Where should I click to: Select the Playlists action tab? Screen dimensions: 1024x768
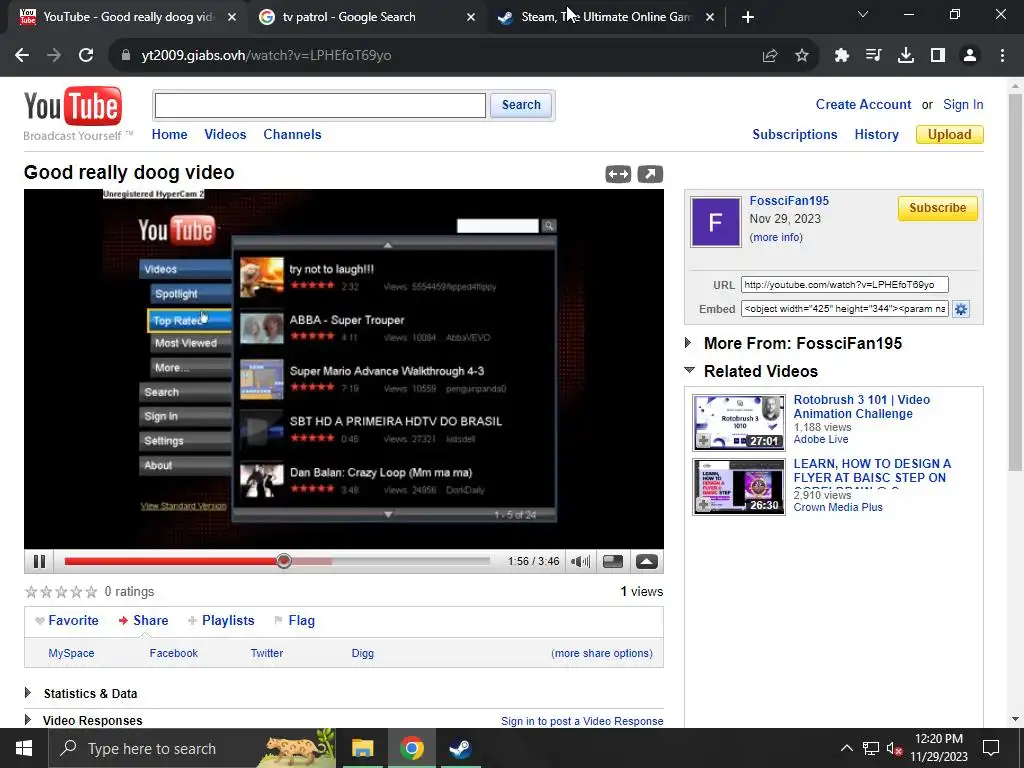point(221,620)
